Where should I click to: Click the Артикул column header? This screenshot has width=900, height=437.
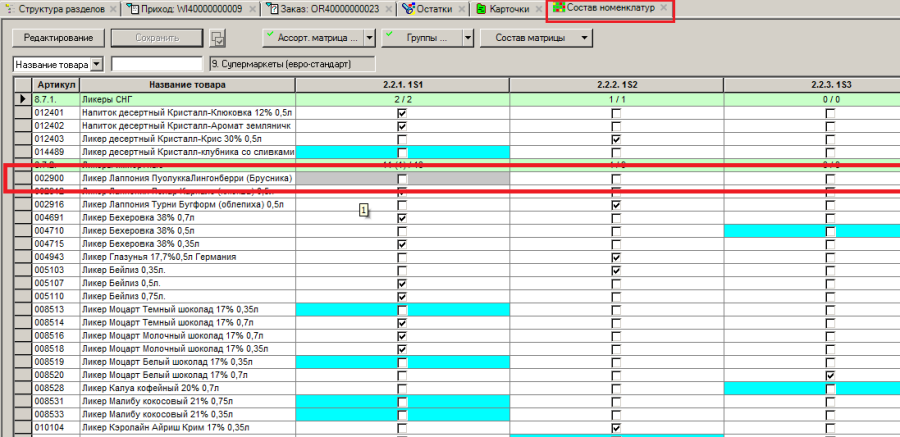pyautogui.click(x=56, y=85)
